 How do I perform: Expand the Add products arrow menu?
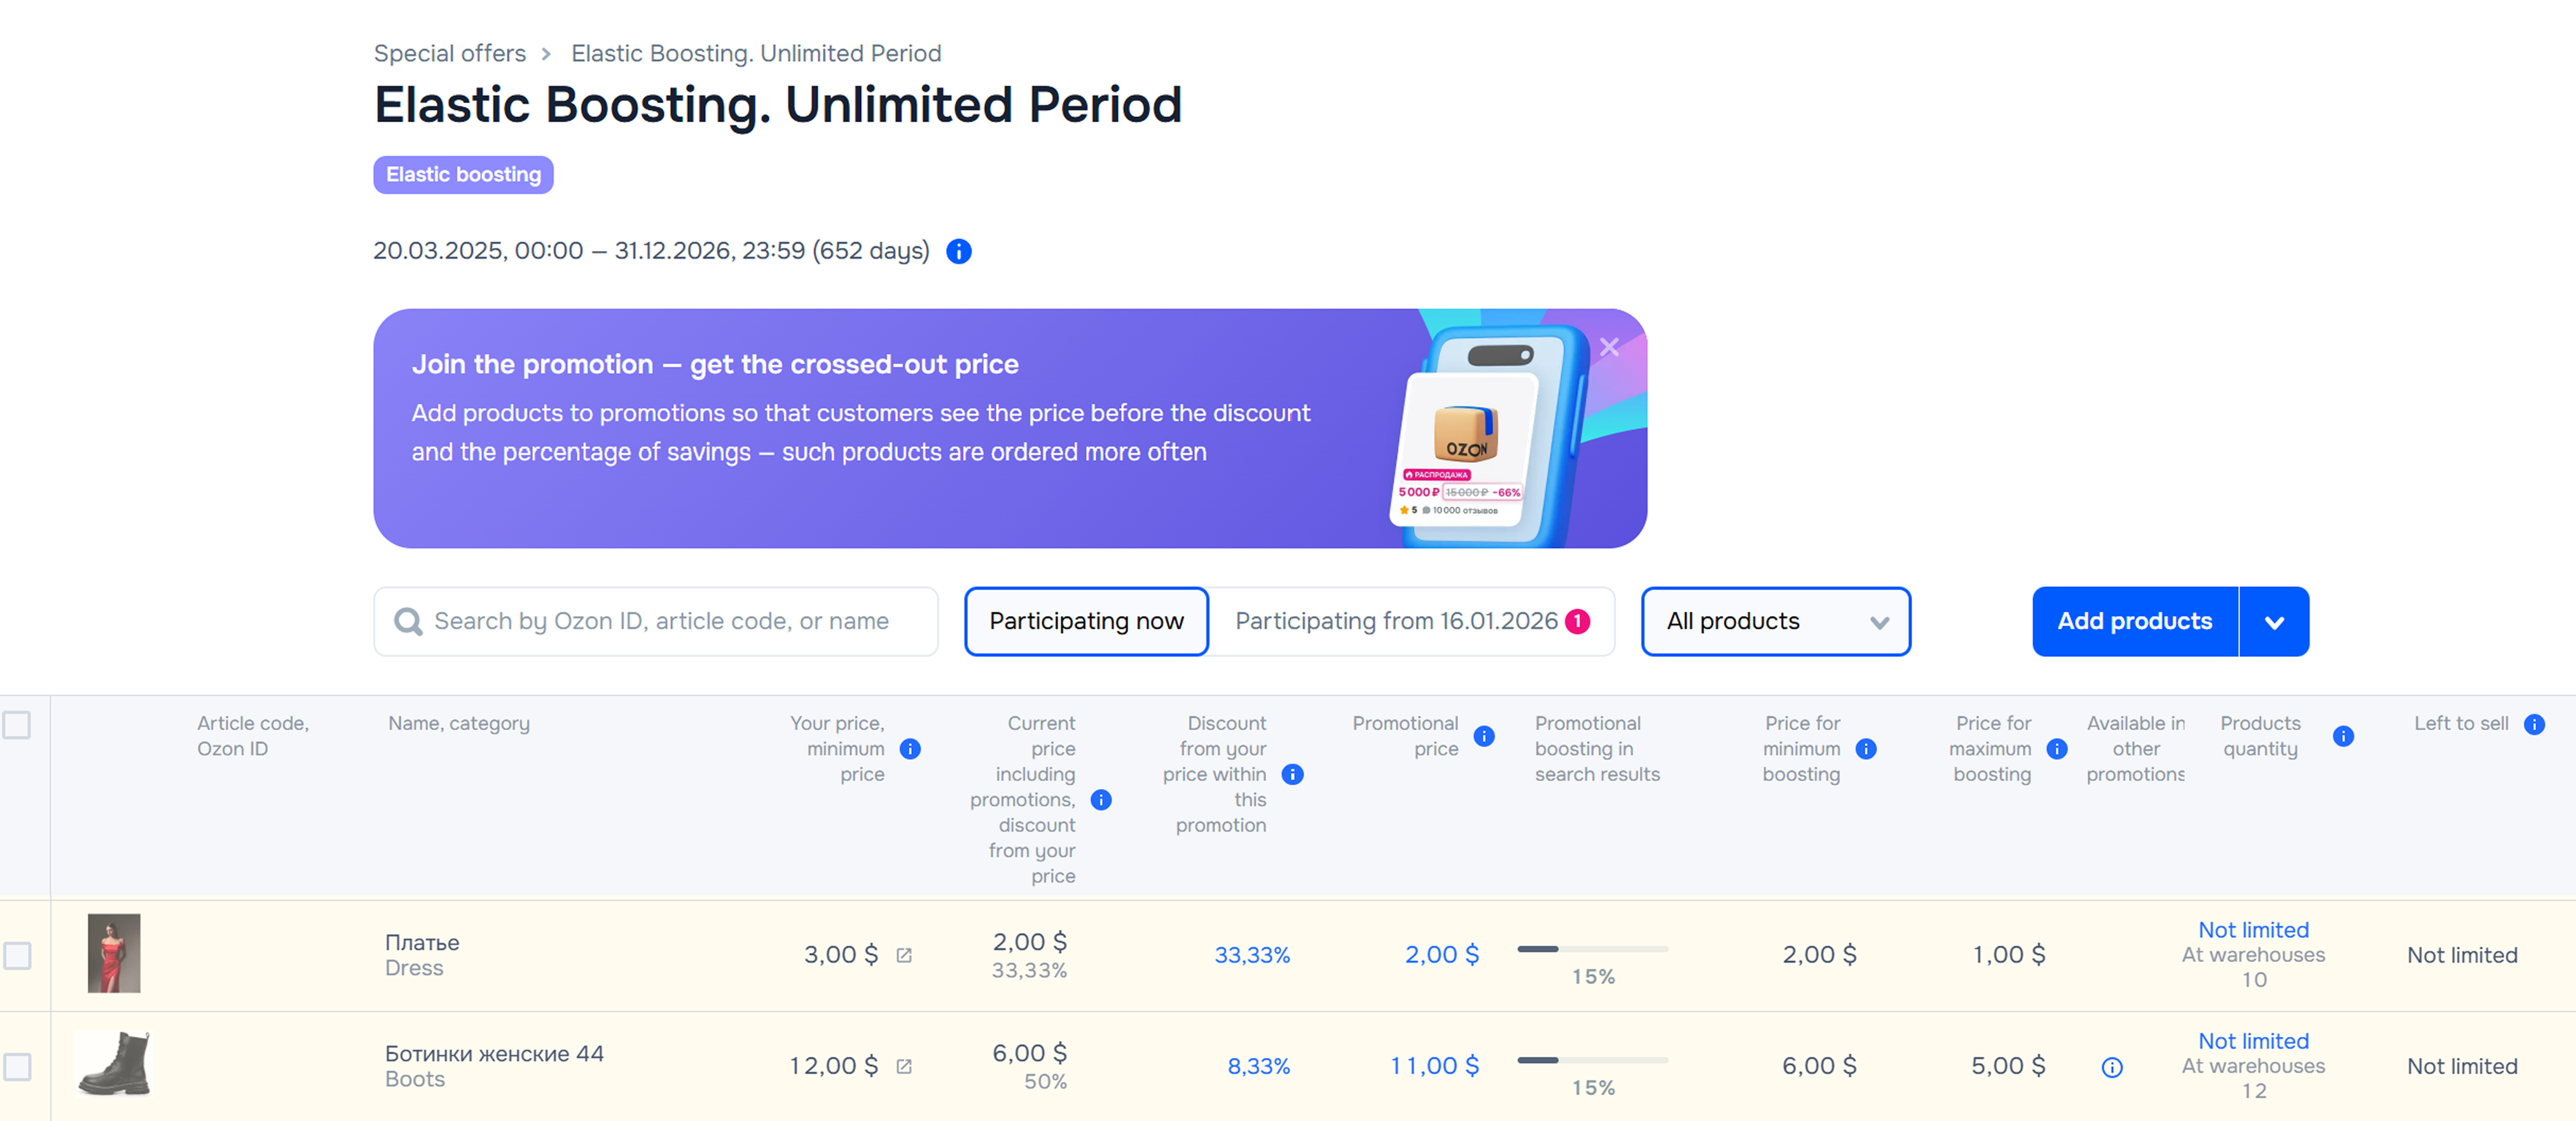(x=2273, y=621)
